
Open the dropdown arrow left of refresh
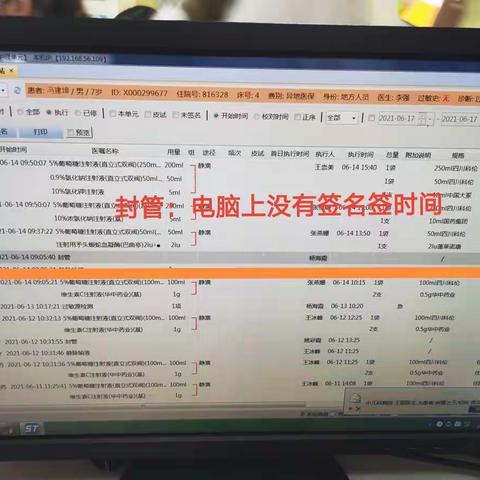3,90
